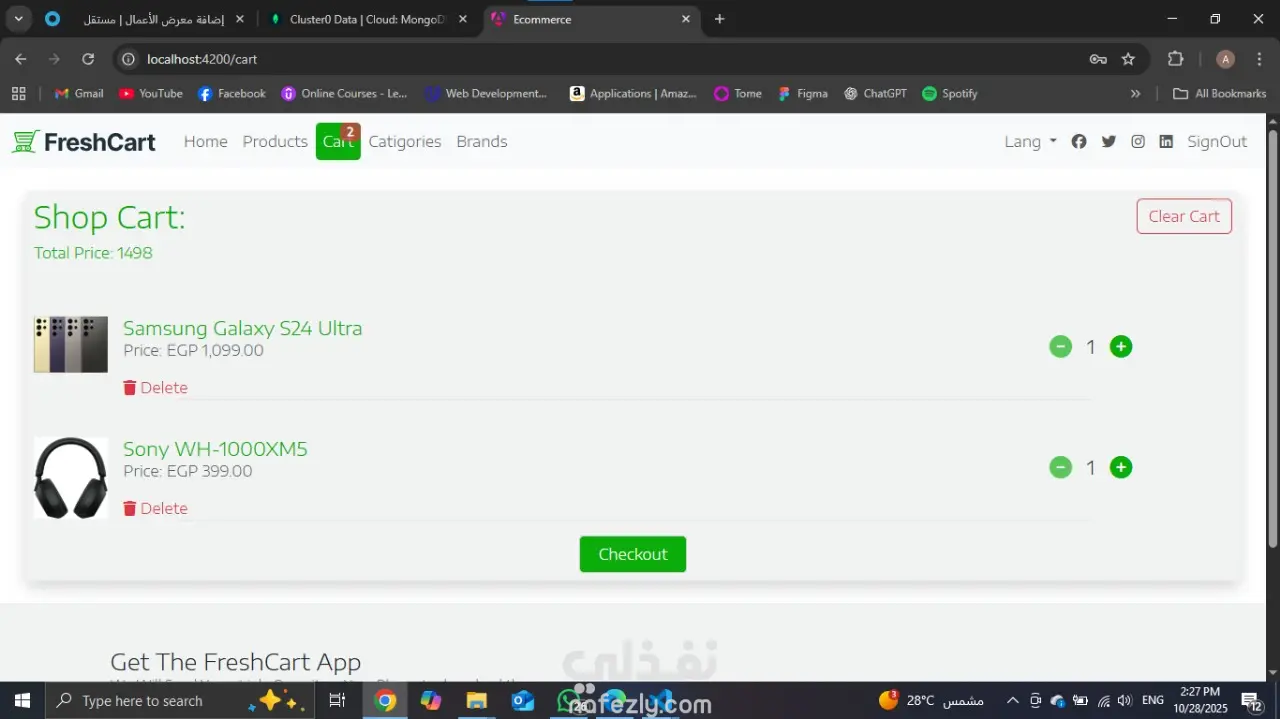Viewport: 1280px width, 719px height.
Task: Open the Extensions puzzle icon
Action: [x=1176, y=59]
